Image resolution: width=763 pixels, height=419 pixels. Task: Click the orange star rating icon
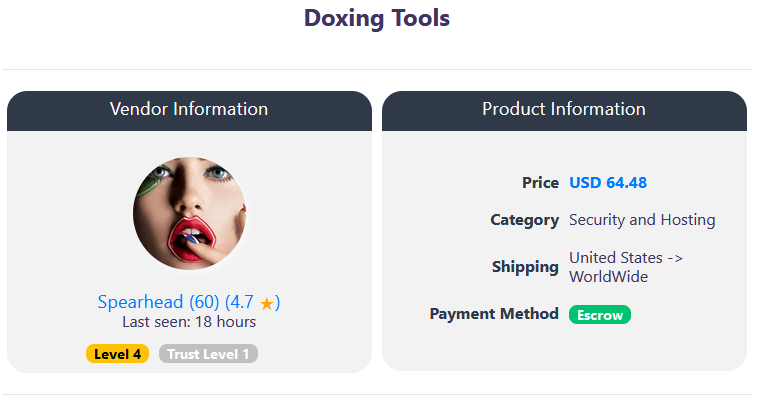(x=266, y=303)
